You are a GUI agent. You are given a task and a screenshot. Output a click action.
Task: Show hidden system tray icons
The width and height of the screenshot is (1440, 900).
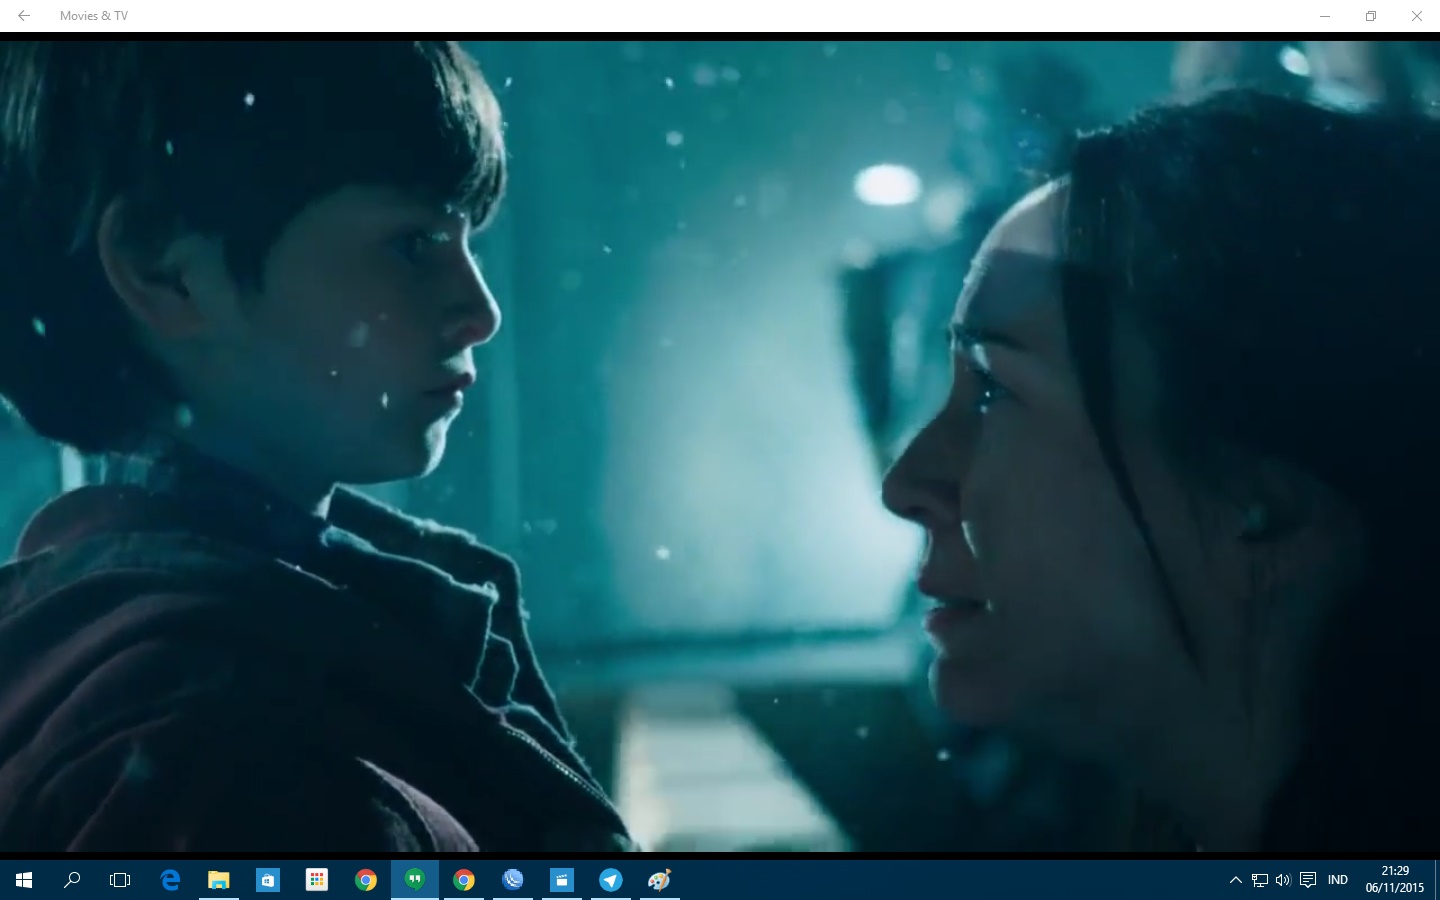tap(1235, 880)
